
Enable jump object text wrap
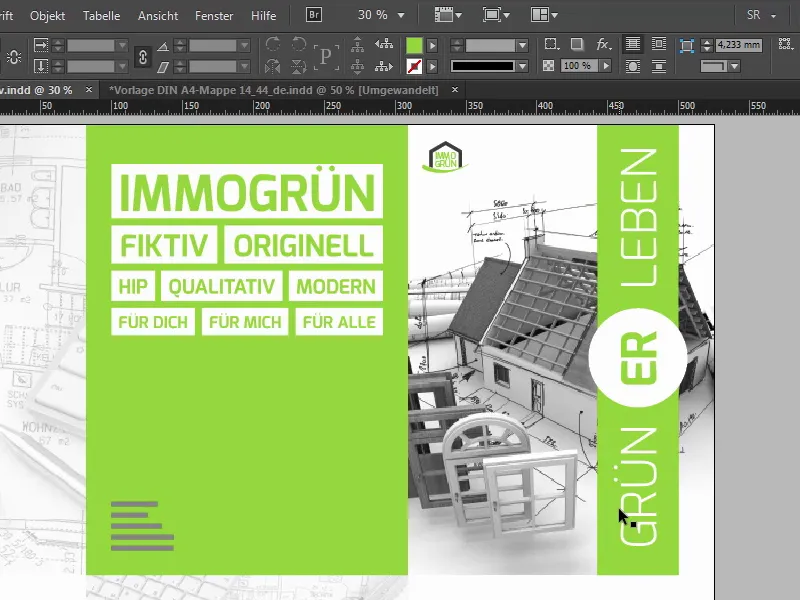click(x=659, y=66)
